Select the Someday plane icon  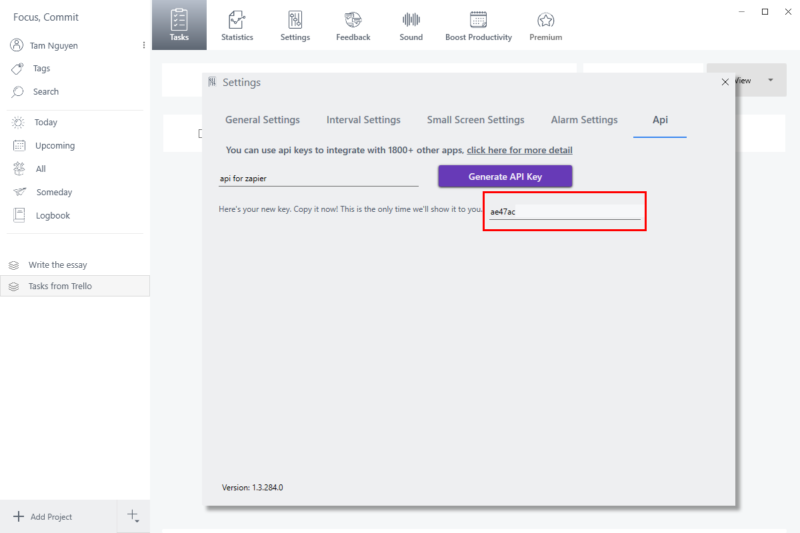tap(19, 192)
